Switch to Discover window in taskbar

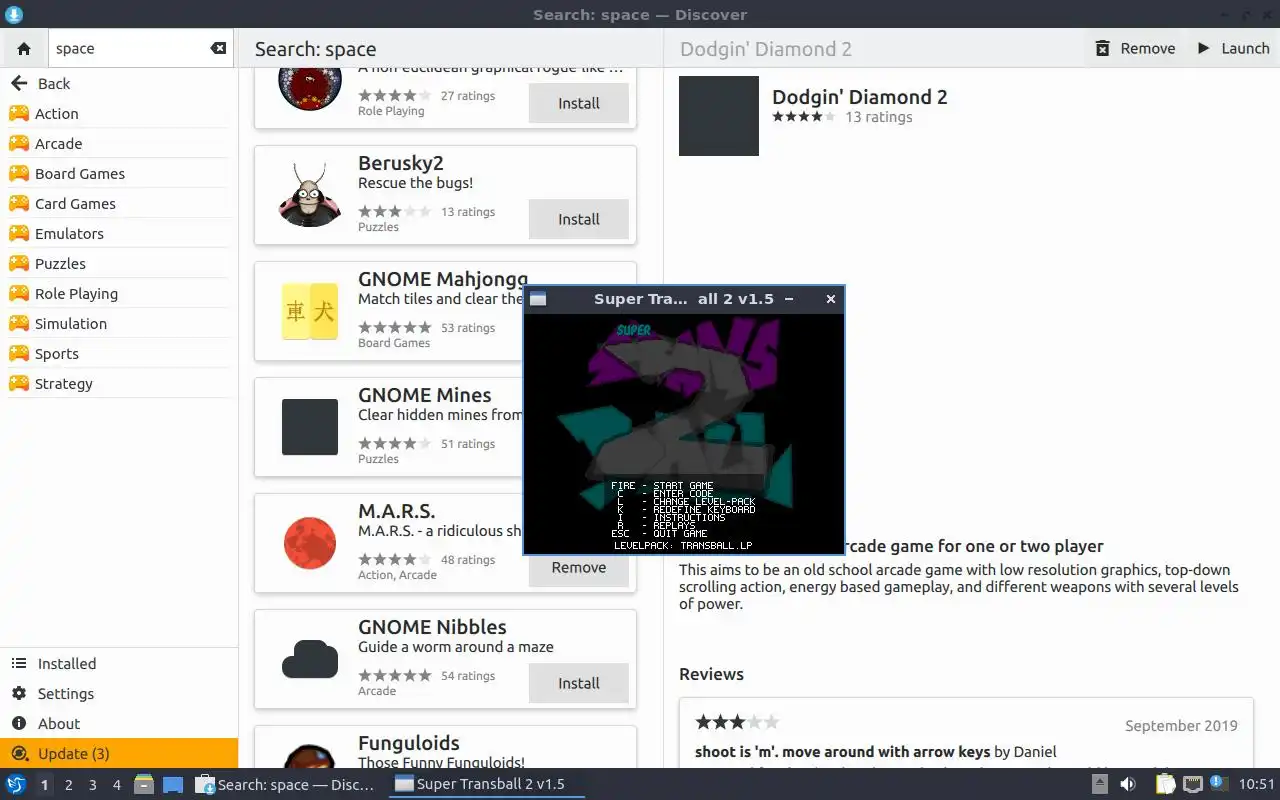[286, 784]
